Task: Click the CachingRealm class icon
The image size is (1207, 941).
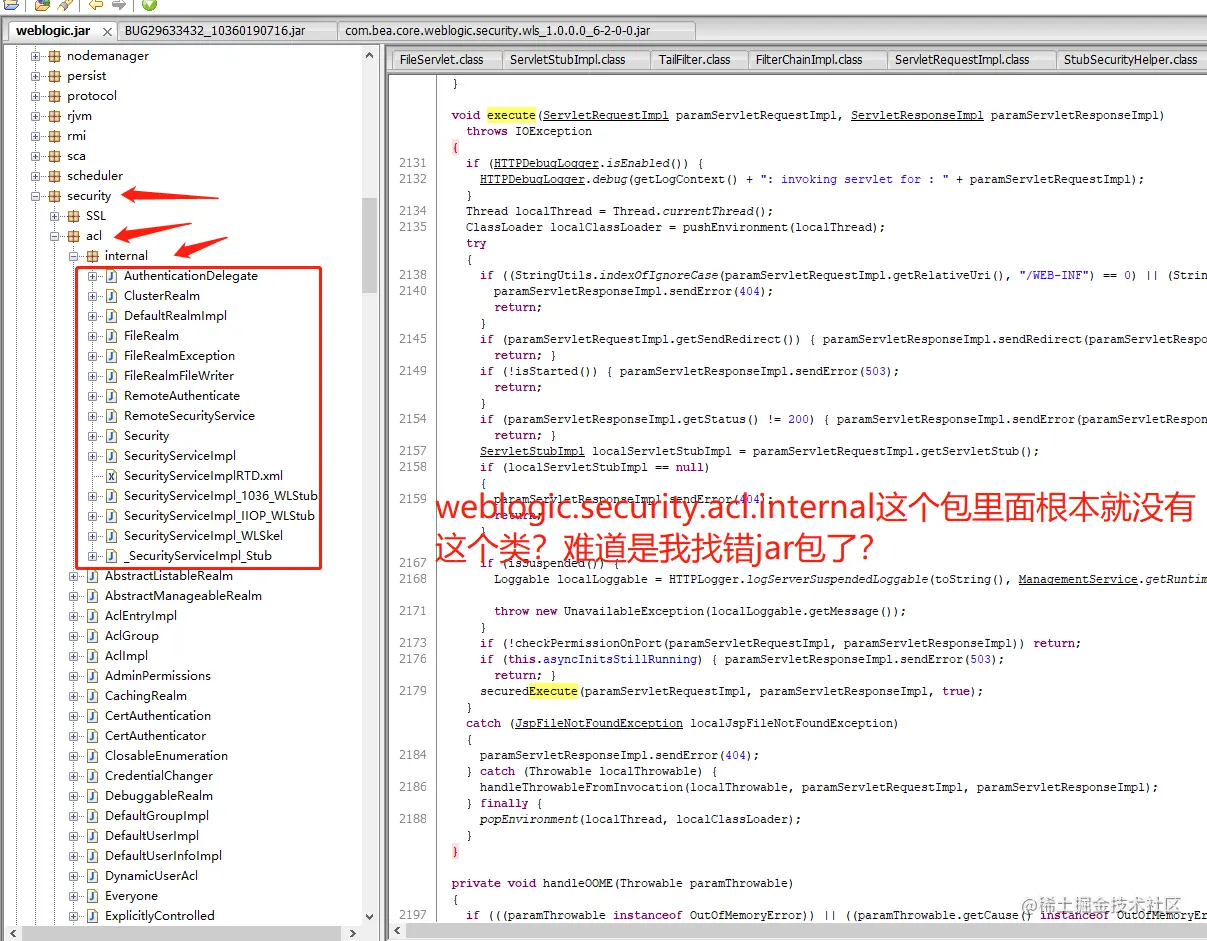Action: (x=92, y=696)
